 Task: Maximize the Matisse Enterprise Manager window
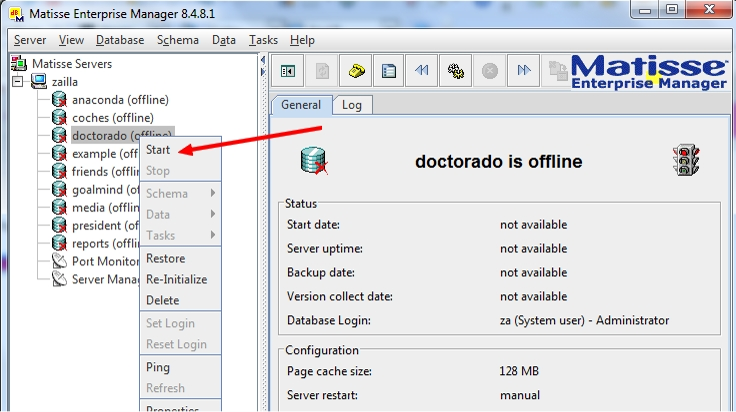coord(672,9)
